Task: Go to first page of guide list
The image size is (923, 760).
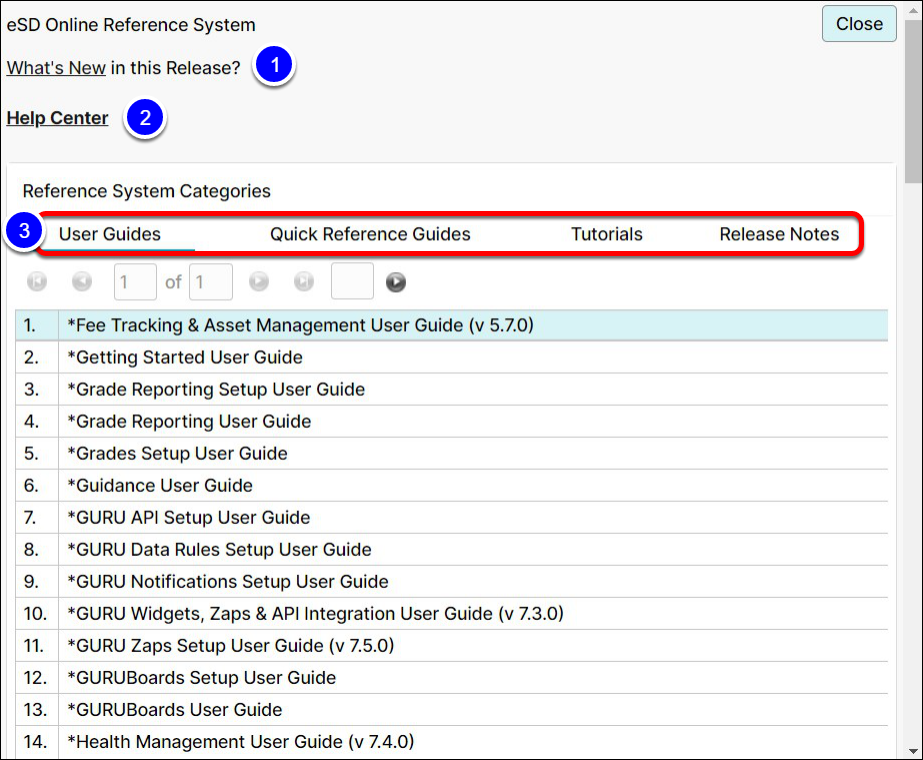Action: click(x=36, y=282)
